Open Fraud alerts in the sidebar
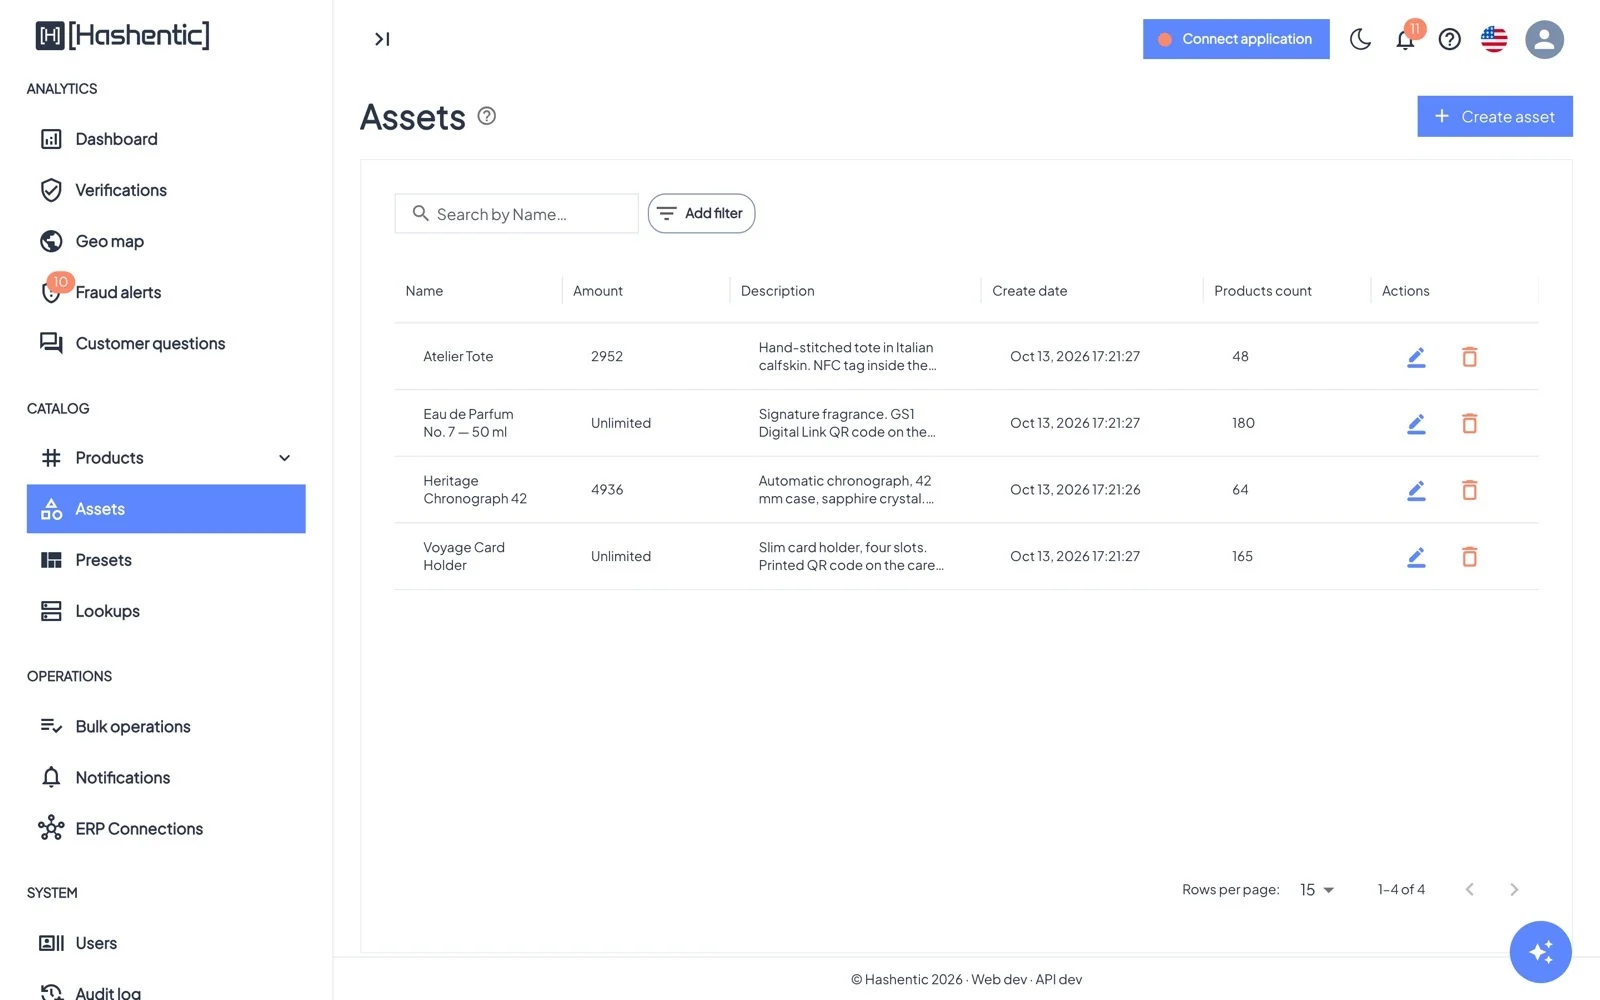This screenshot has width=1600, height=1000. [x=166, y=292]
